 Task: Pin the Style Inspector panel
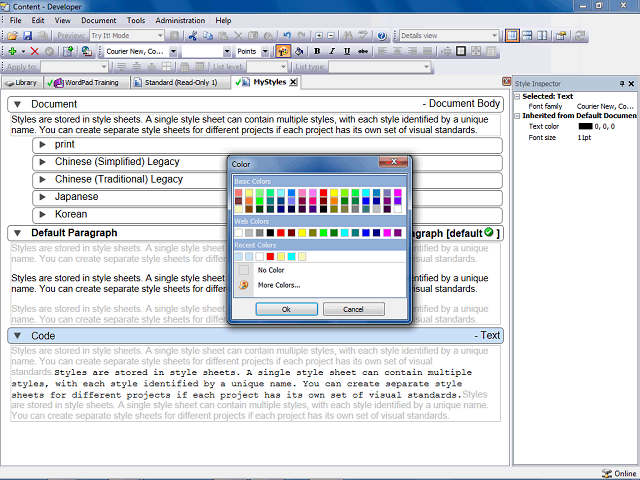[x=622, y=84]
